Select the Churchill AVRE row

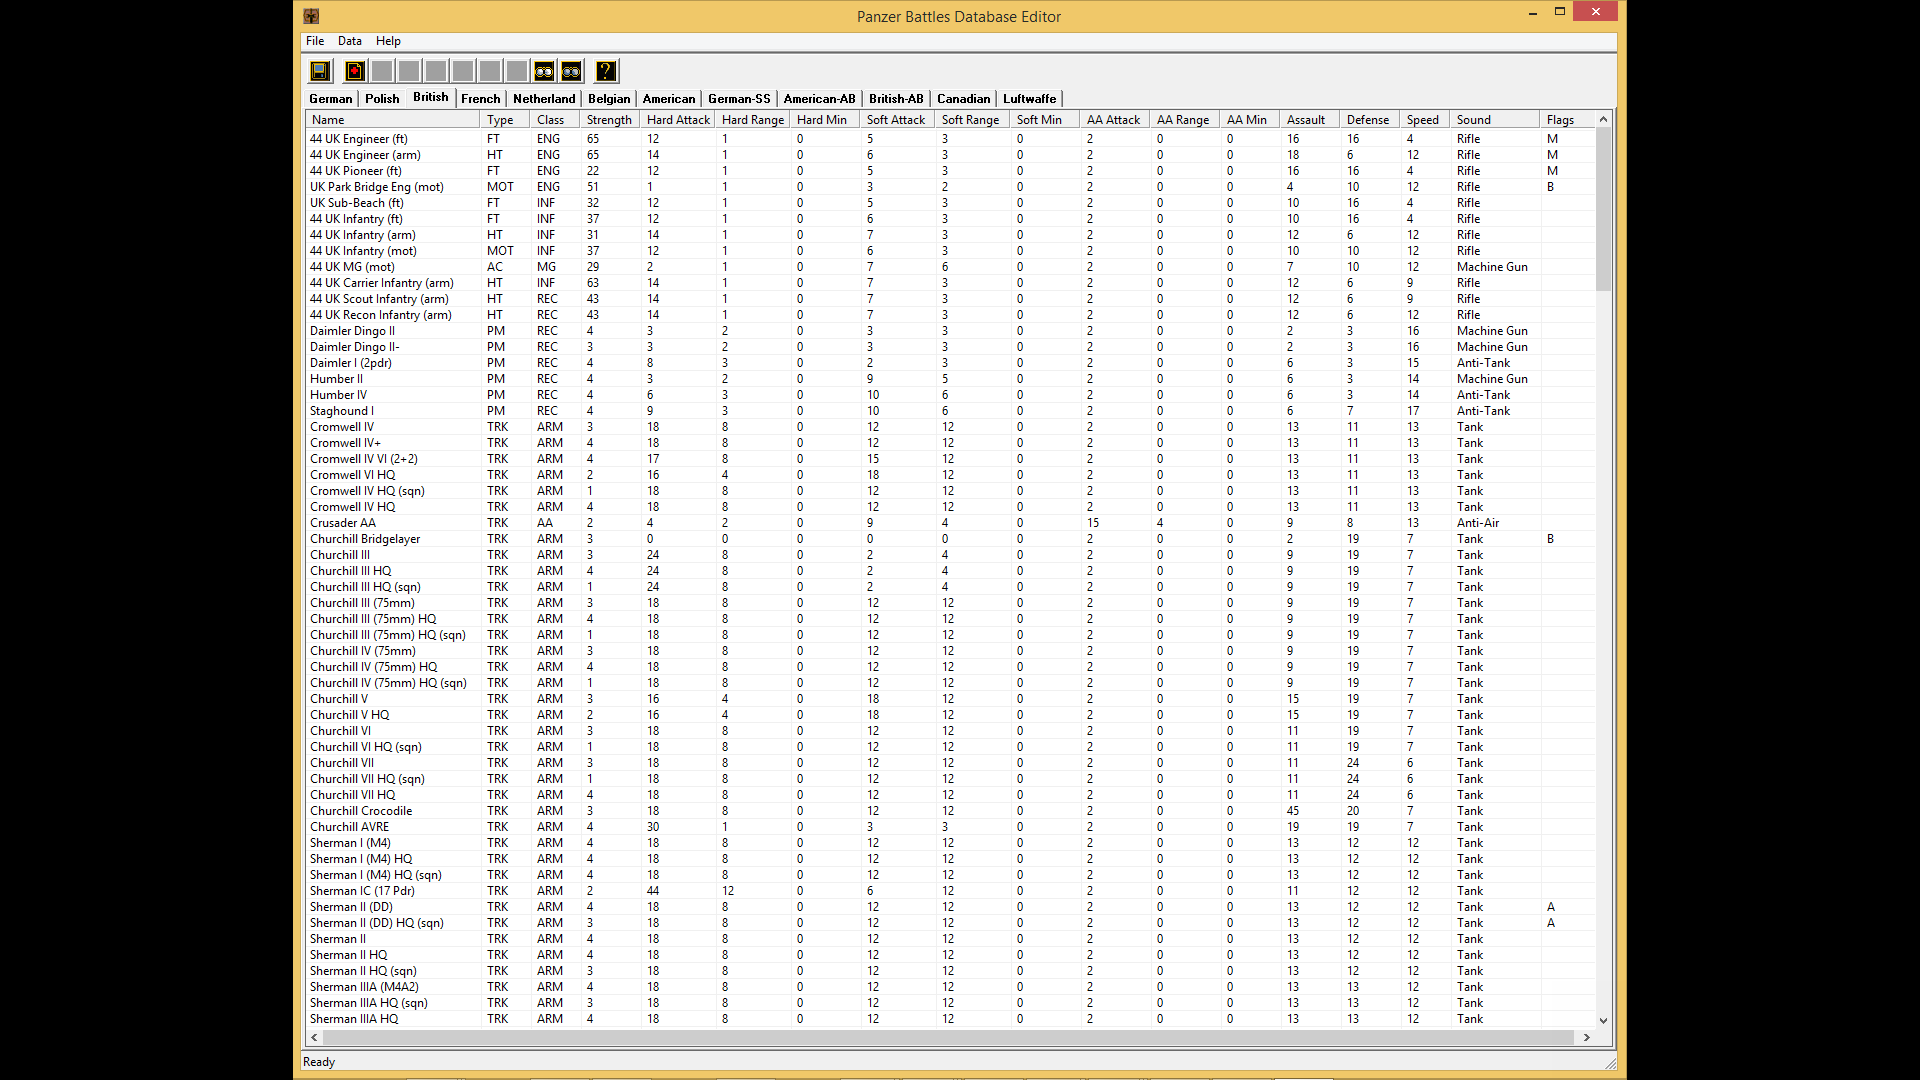click(950, 827)
